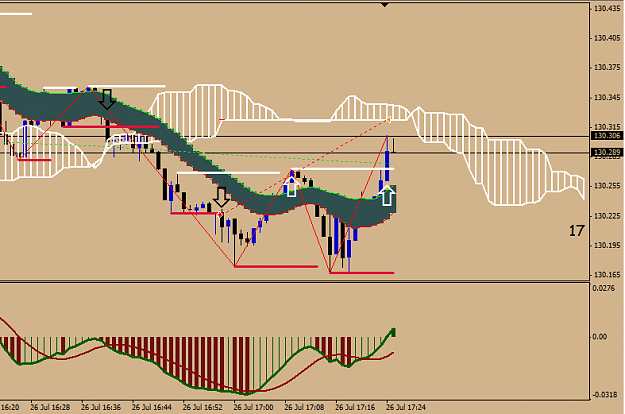Click the 130.255 price scale label

607,186
